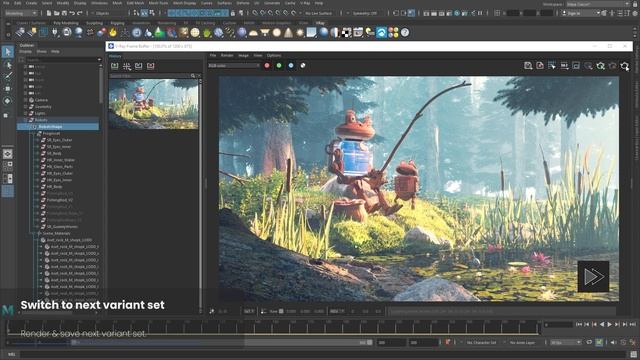Click the checkerboard texture shelf icon
Image resolution: width=640 pixels, height=360 pixels.
346,33
